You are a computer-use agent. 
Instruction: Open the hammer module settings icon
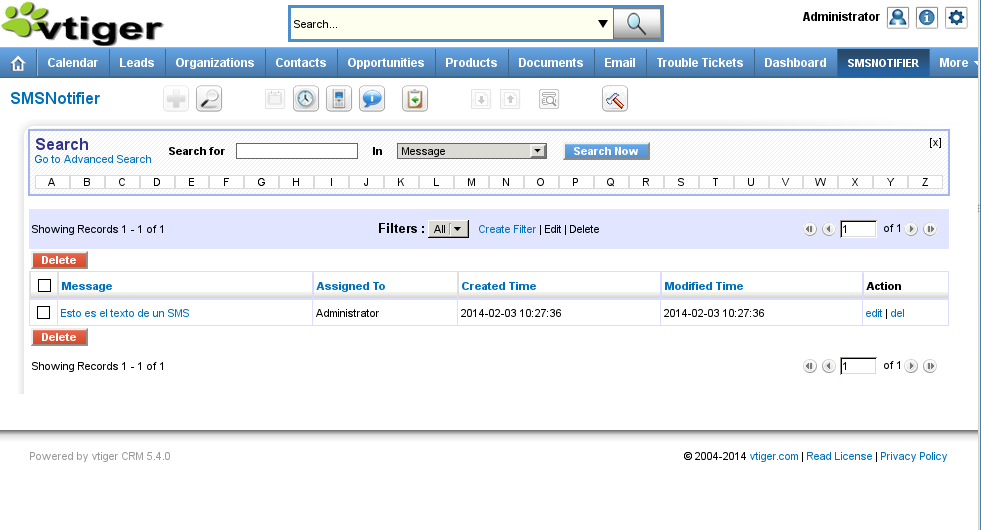(x=615, y=99)
